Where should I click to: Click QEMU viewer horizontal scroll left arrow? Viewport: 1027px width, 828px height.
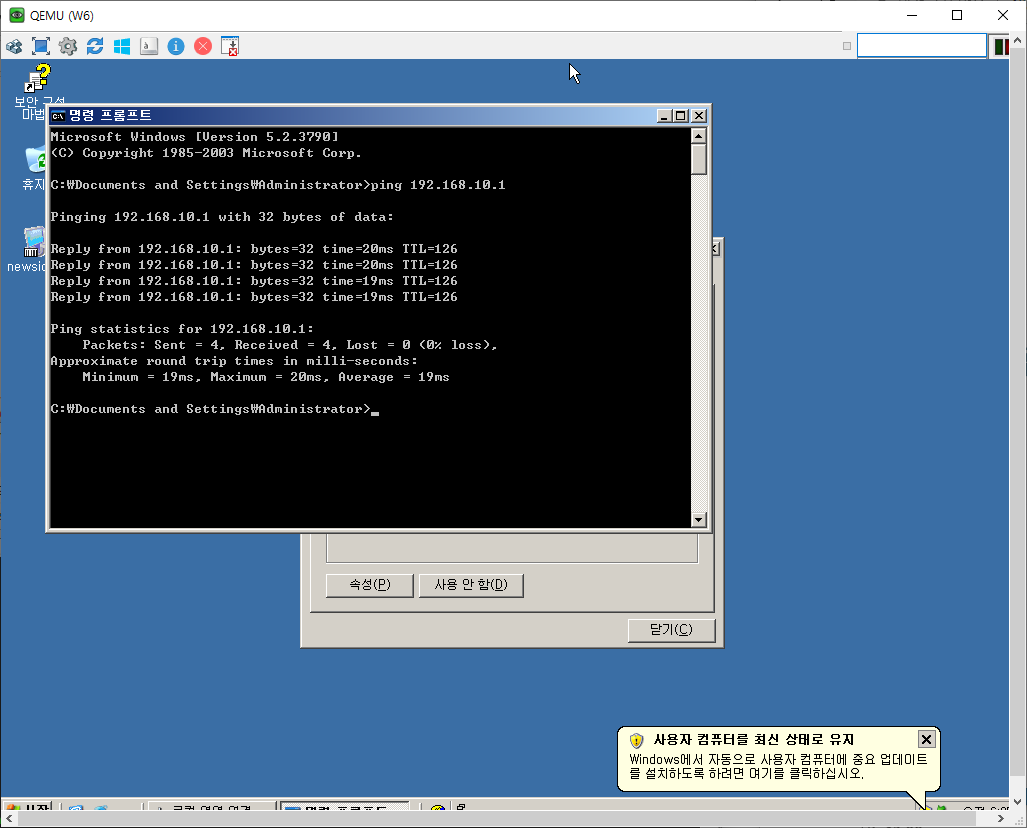9,818
